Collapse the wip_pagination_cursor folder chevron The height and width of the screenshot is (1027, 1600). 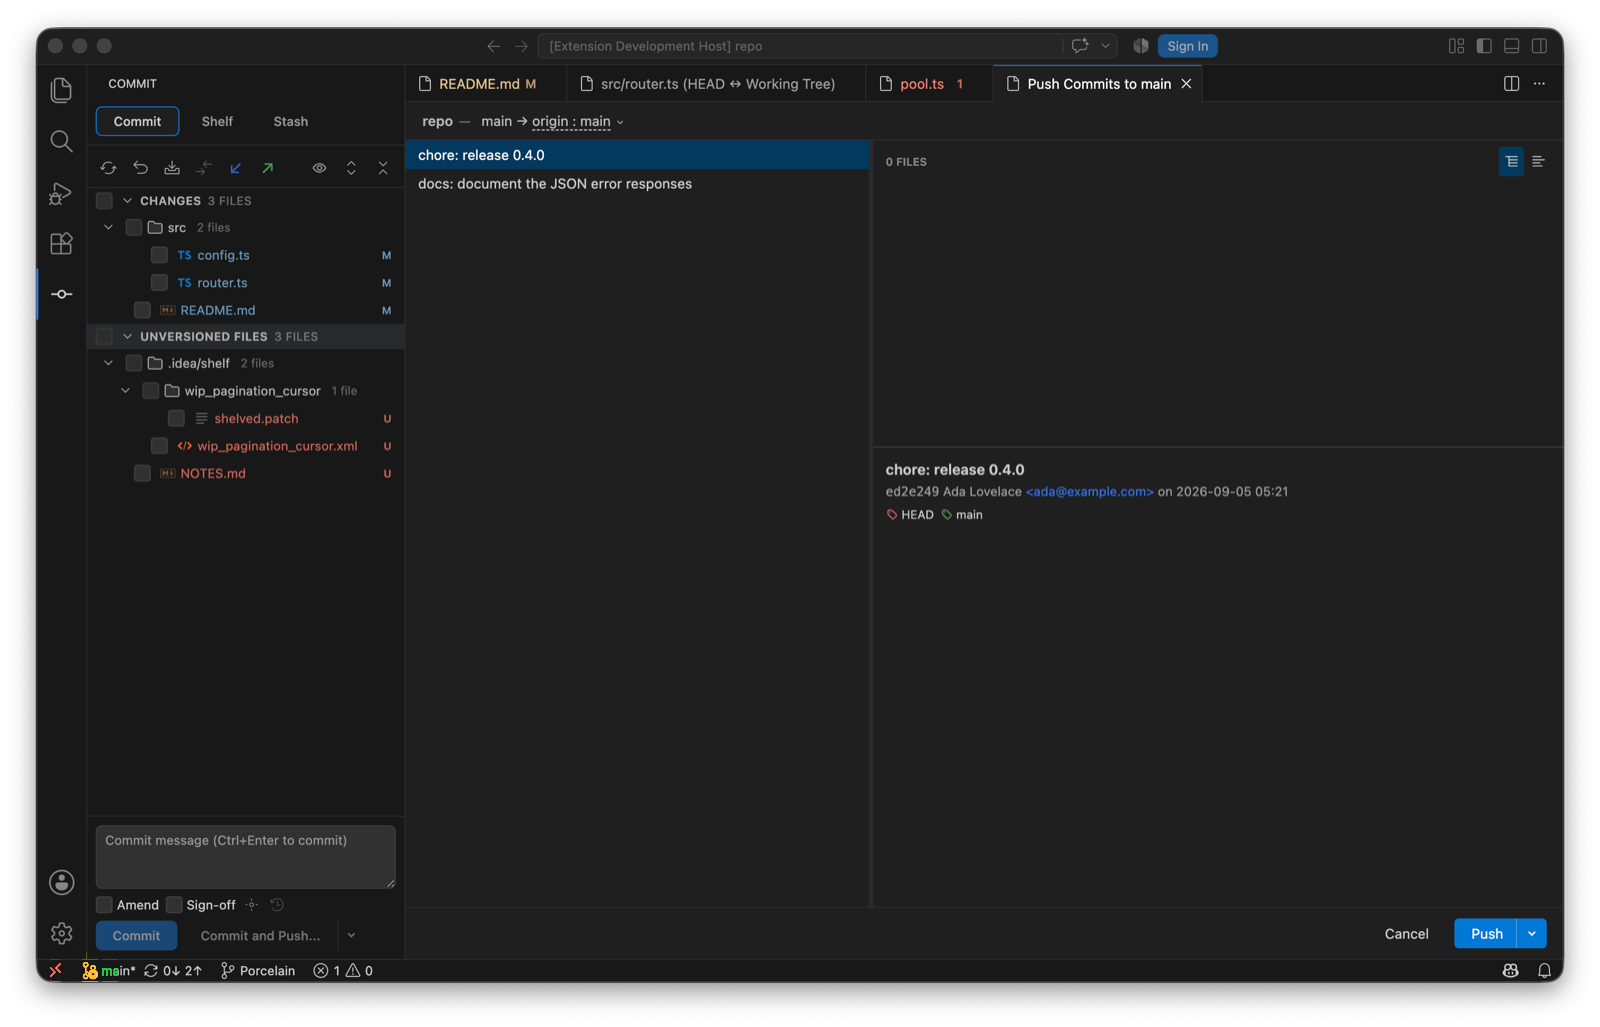126,391
